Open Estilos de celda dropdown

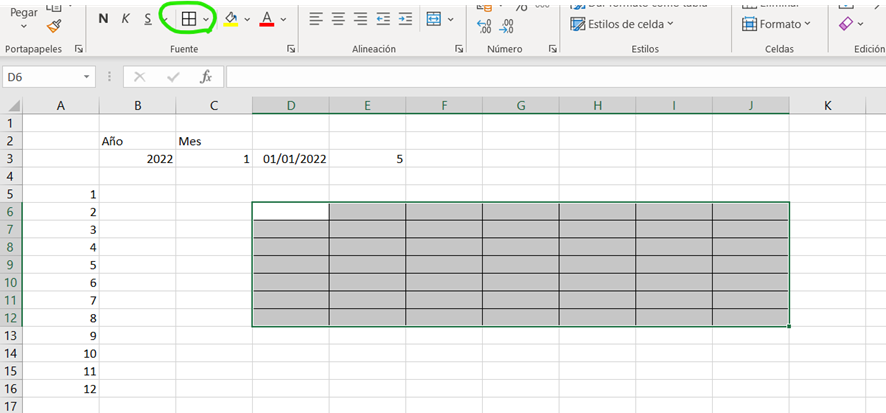click(622, 24)
